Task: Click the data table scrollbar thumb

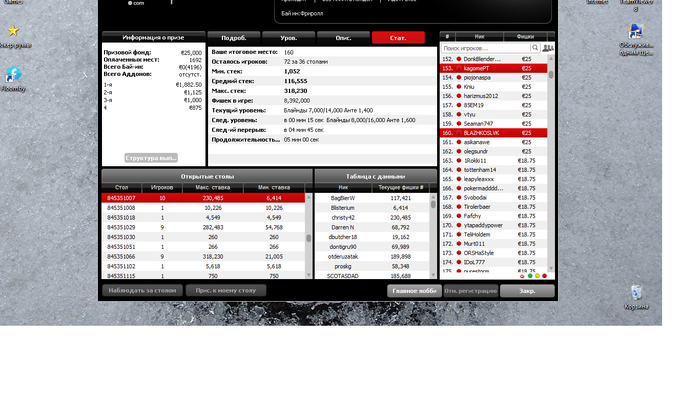Action: [433, 204]
